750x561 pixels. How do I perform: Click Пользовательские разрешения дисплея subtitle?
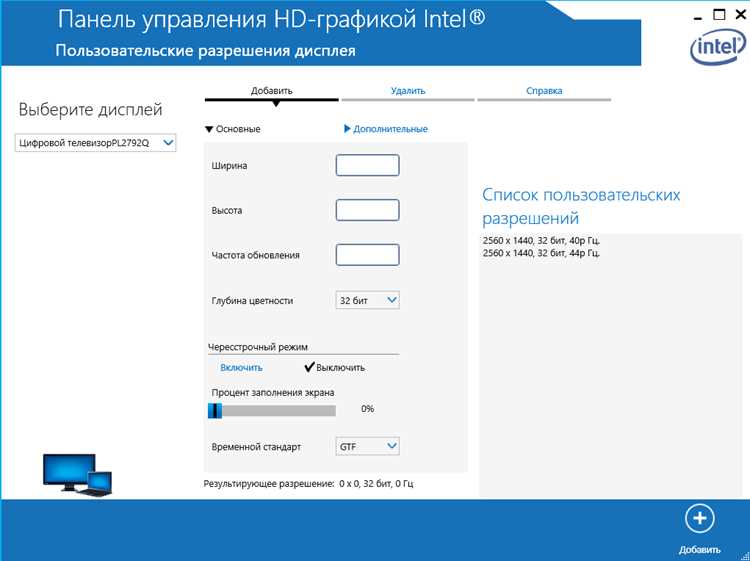coord(205,51)
